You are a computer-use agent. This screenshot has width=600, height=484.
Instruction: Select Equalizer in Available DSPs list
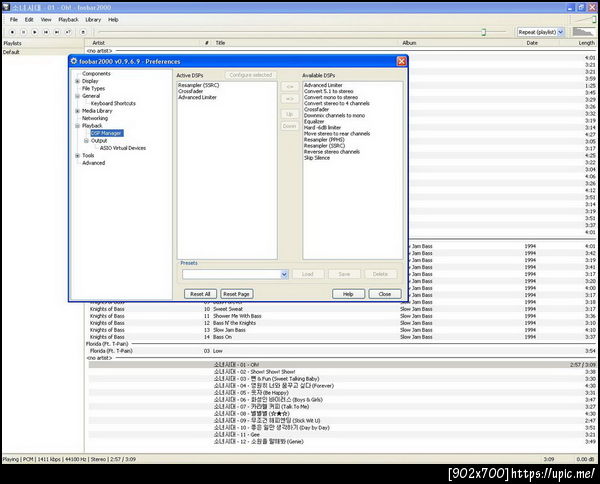click(314, 122)
